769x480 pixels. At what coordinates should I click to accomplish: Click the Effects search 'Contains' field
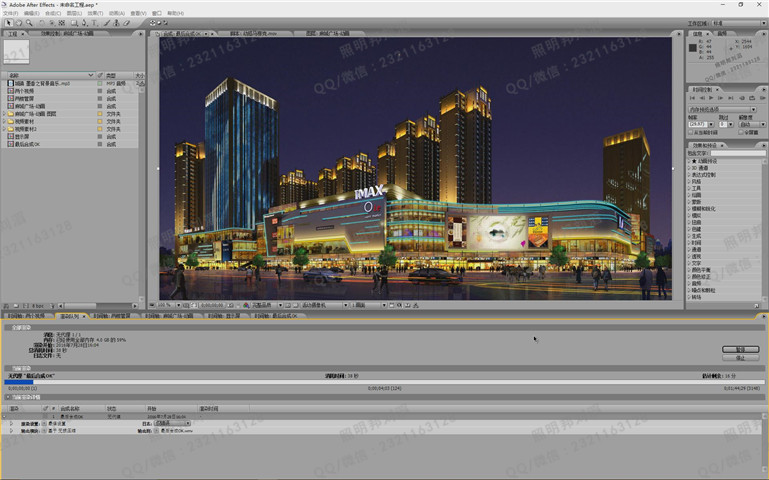[738, 153]
